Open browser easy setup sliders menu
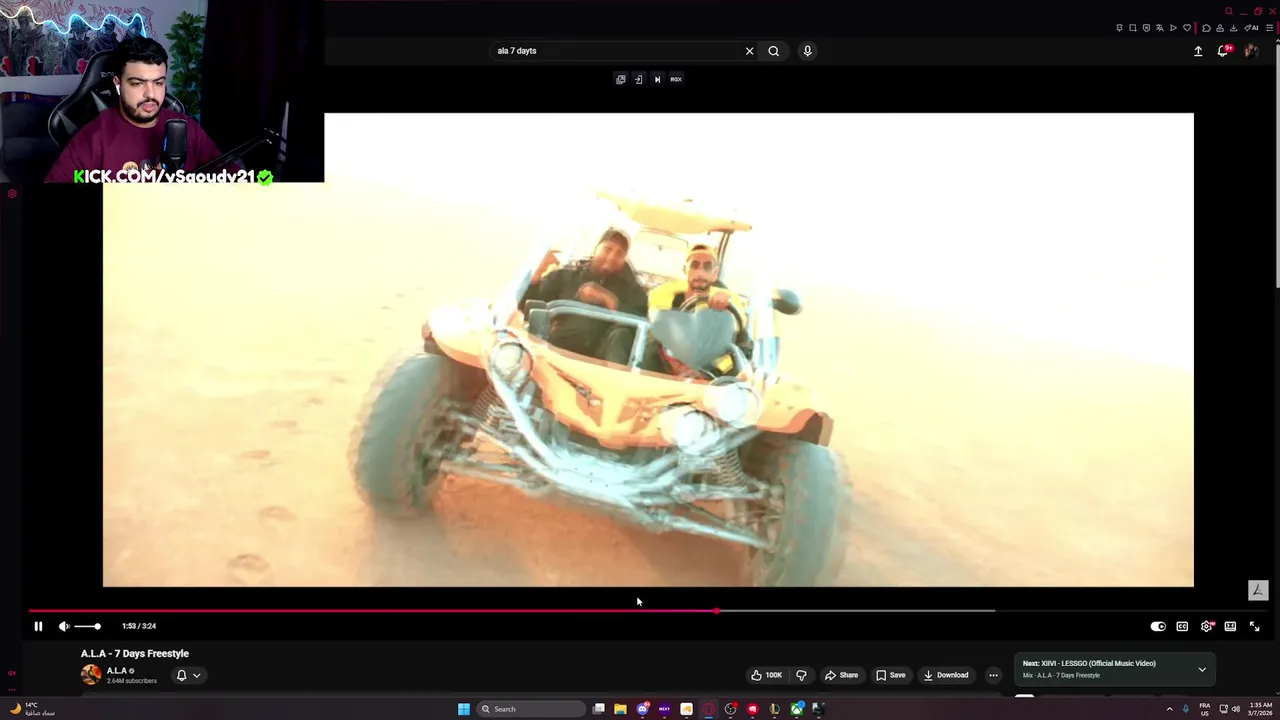The height and width of the screenshot is (720, 1280). [1269, 28]
